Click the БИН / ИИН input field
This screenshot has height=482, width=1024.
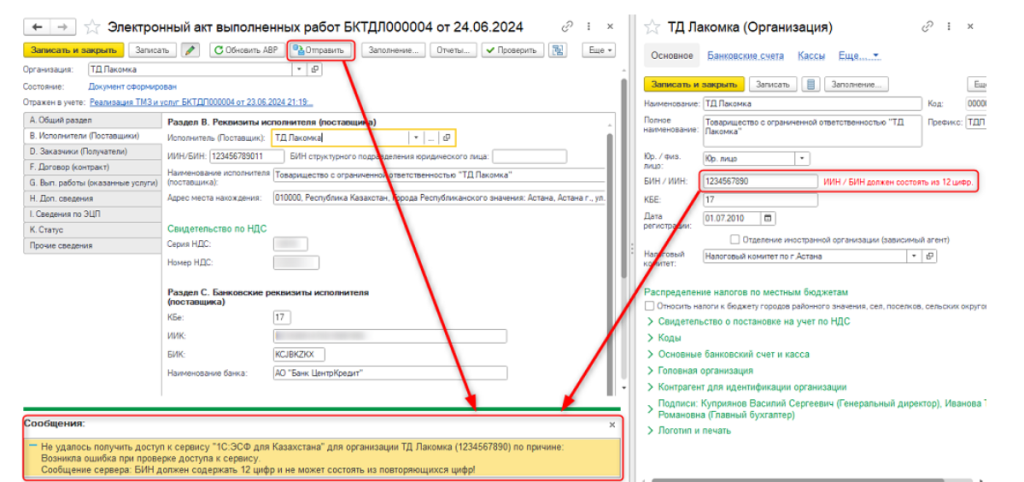[760, 183]
